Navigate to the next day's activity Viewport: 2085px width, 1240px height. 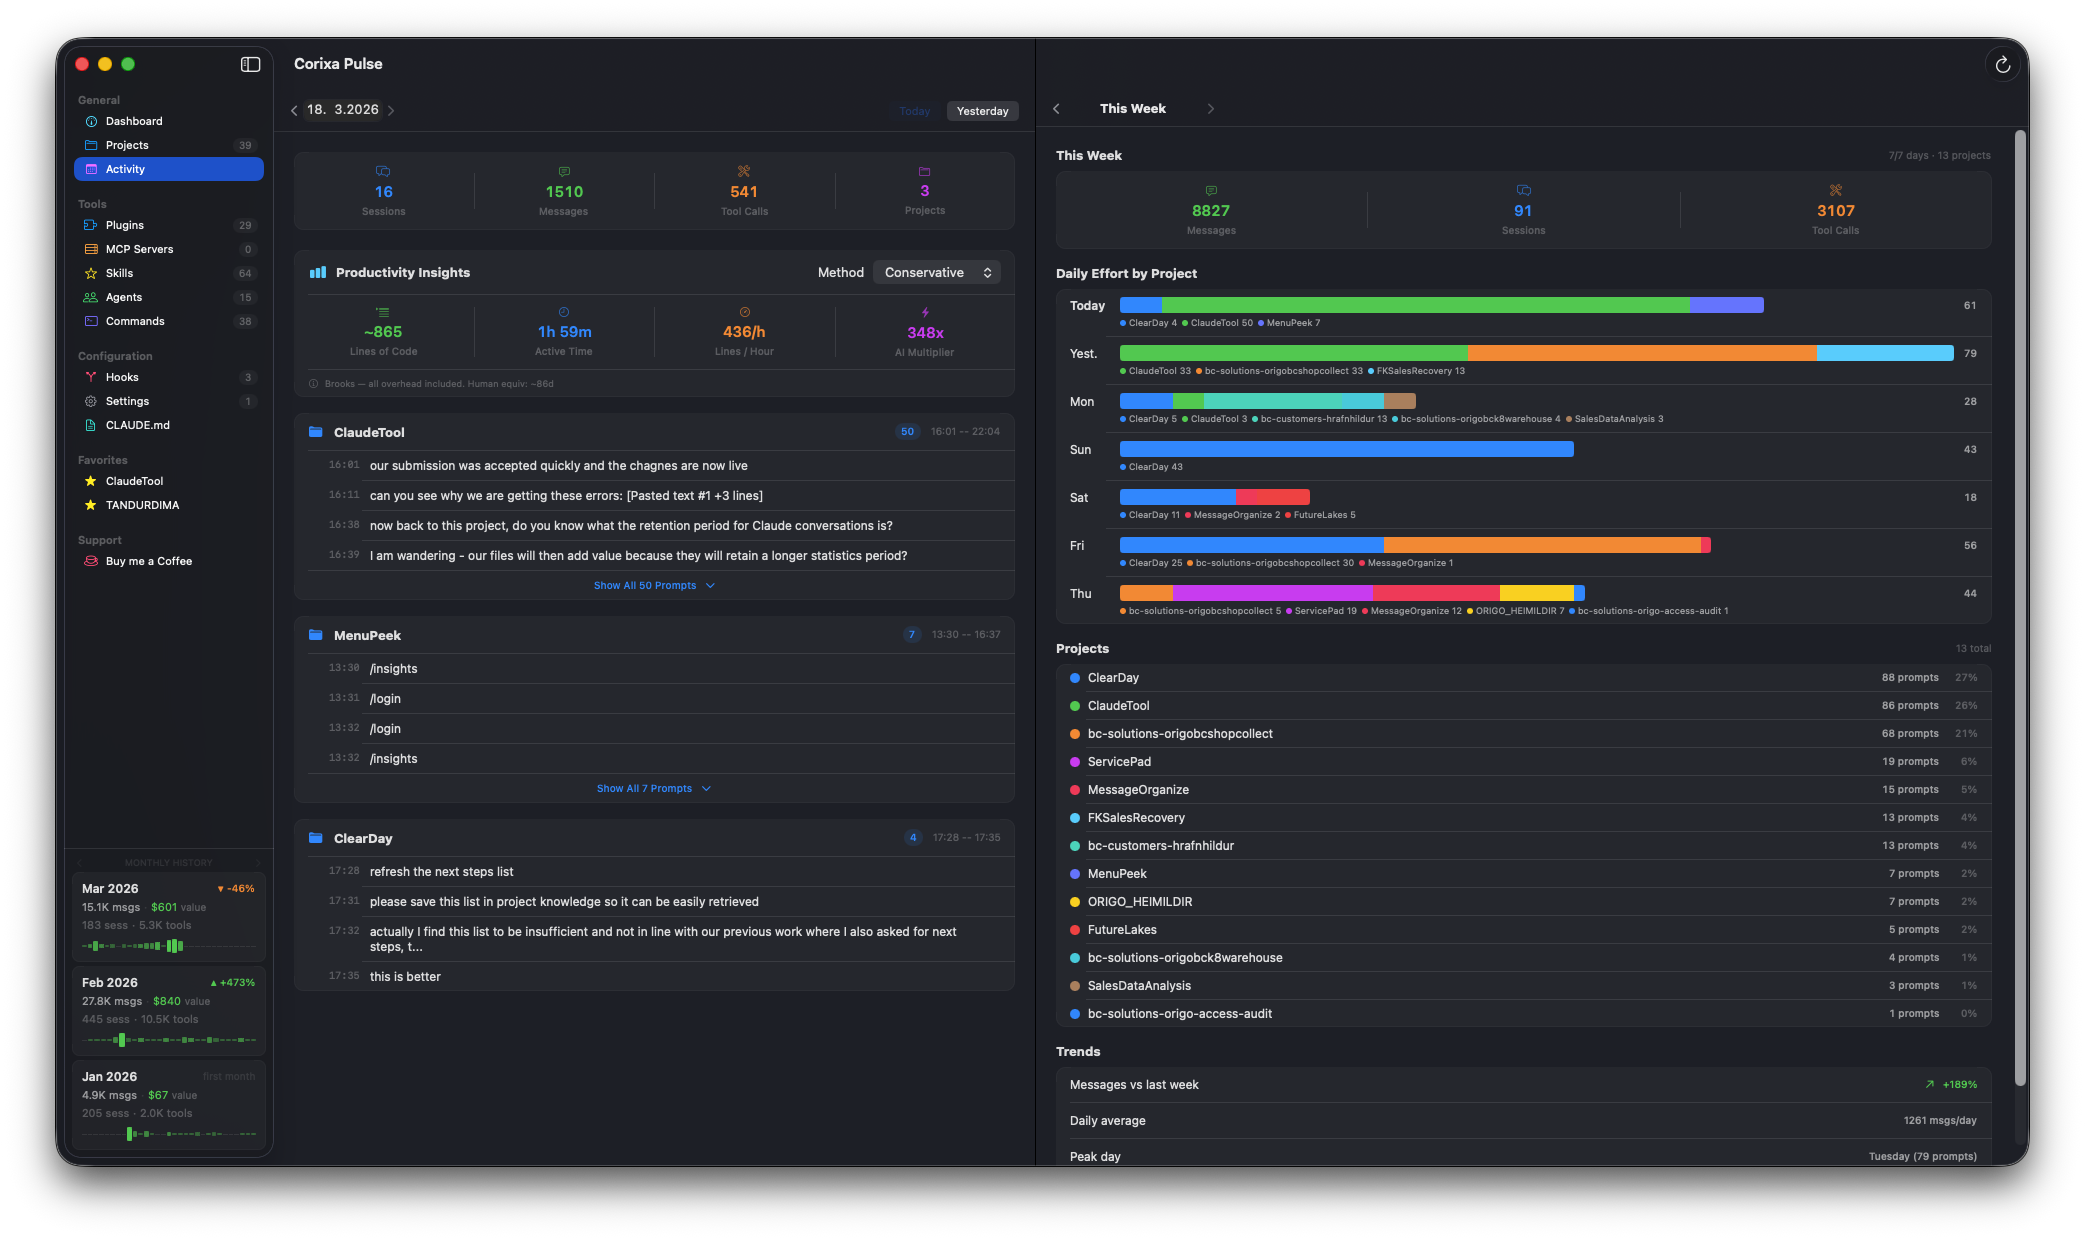point(391,110)
